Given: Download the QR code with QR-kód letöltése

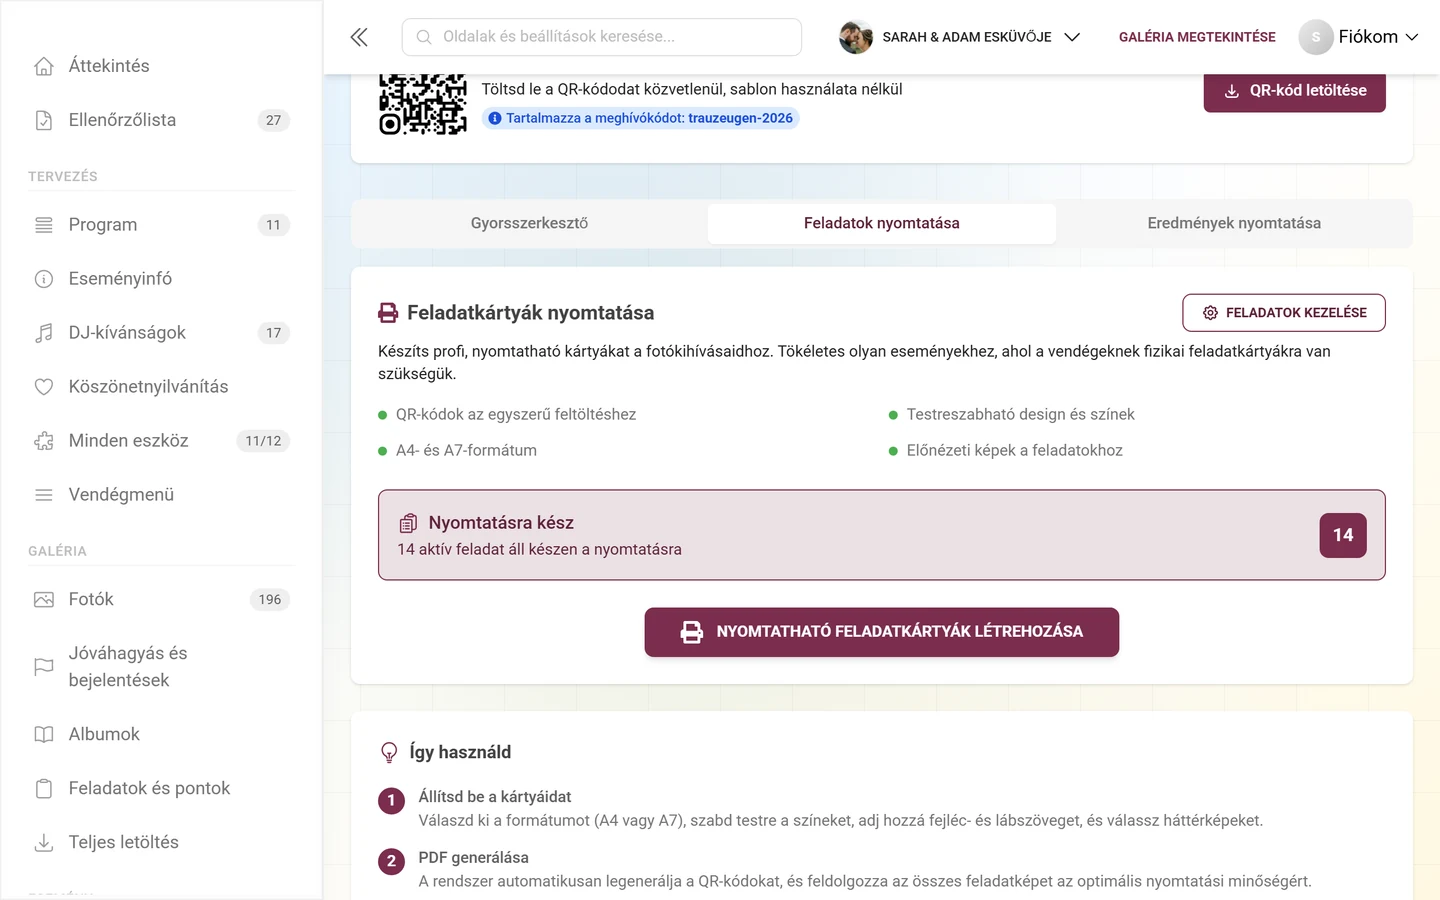Looking at the screenshot, I should (x=1295, y=91).
